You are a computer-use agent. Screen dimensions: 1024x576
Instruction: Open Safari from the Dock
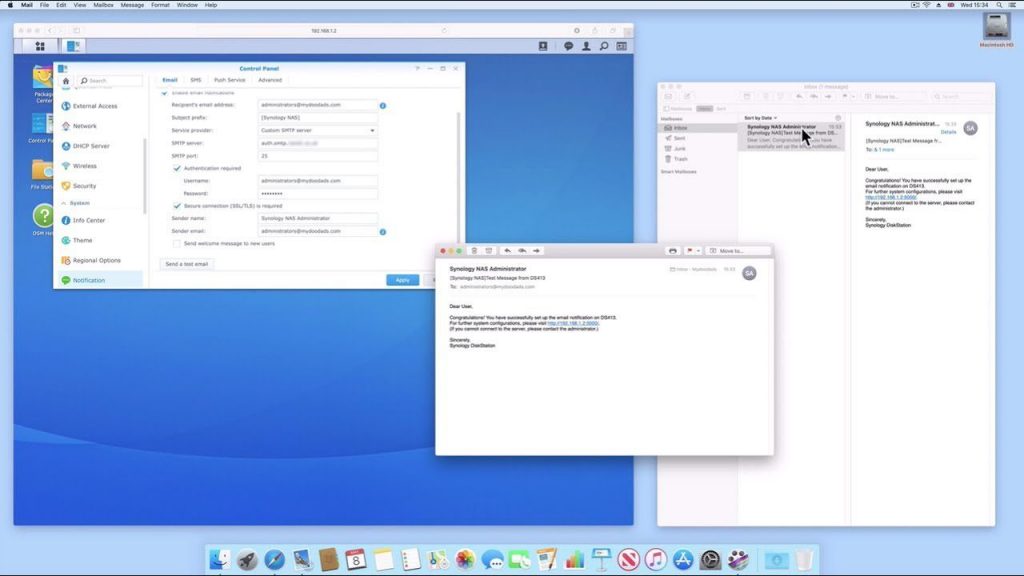coord(274,560)
